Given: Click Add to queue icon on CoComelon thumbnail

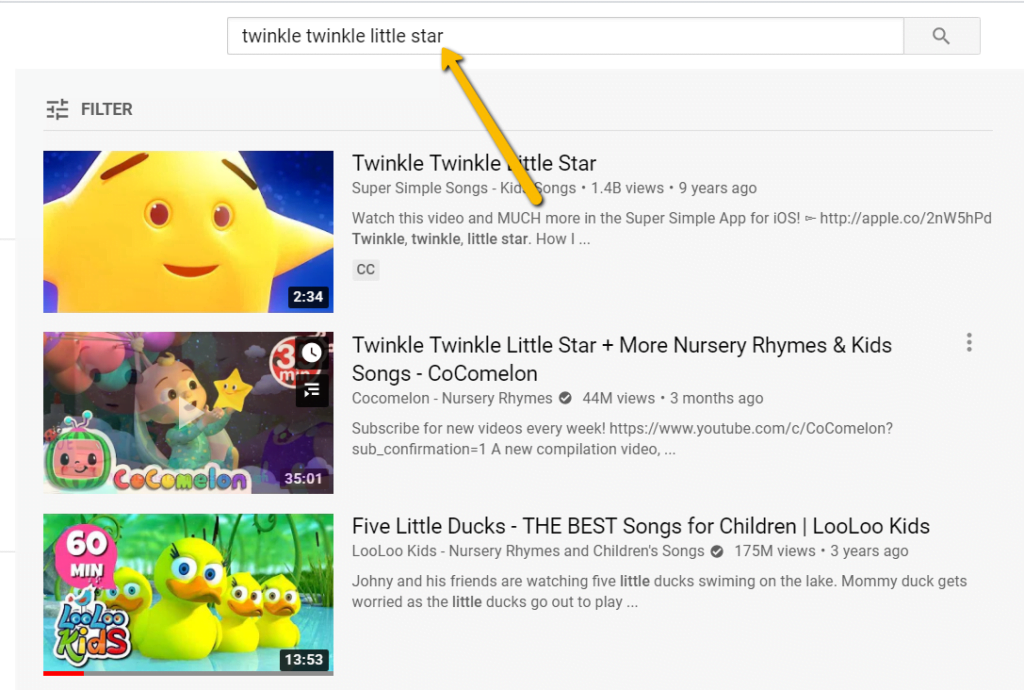Looking at the screenshot, I should (x=312, y=390).
